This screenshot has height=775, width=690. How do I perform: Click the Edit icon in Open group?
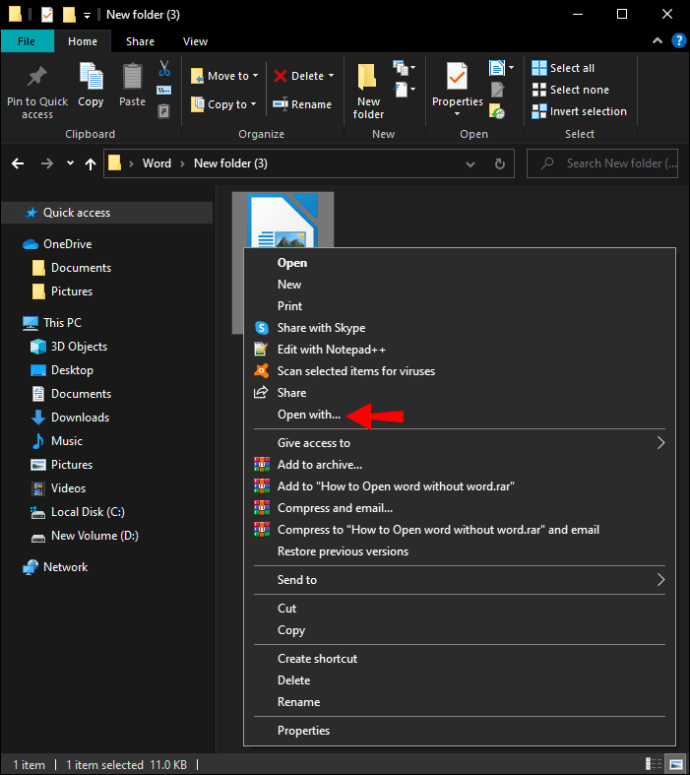(x=497, y=89)
